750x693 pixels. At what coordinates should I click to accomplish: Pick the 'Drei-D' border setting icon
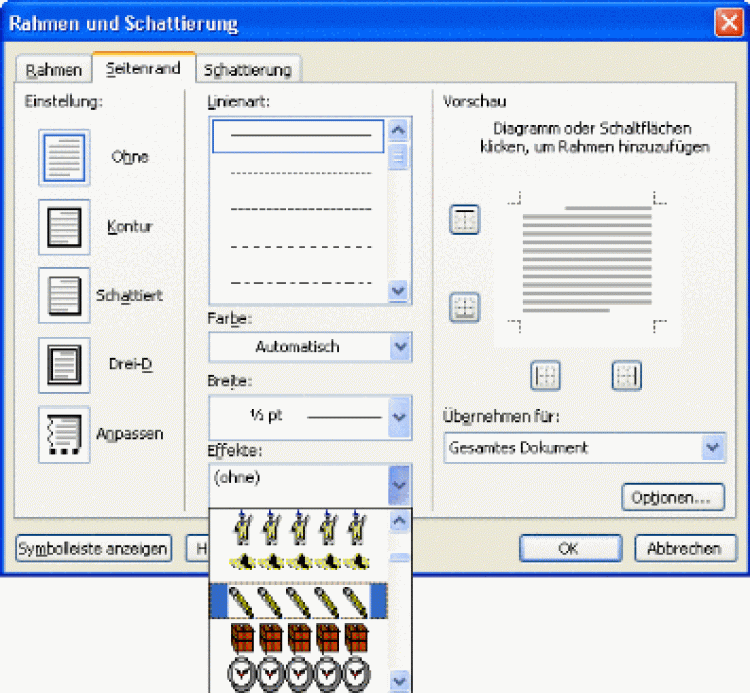64,365
